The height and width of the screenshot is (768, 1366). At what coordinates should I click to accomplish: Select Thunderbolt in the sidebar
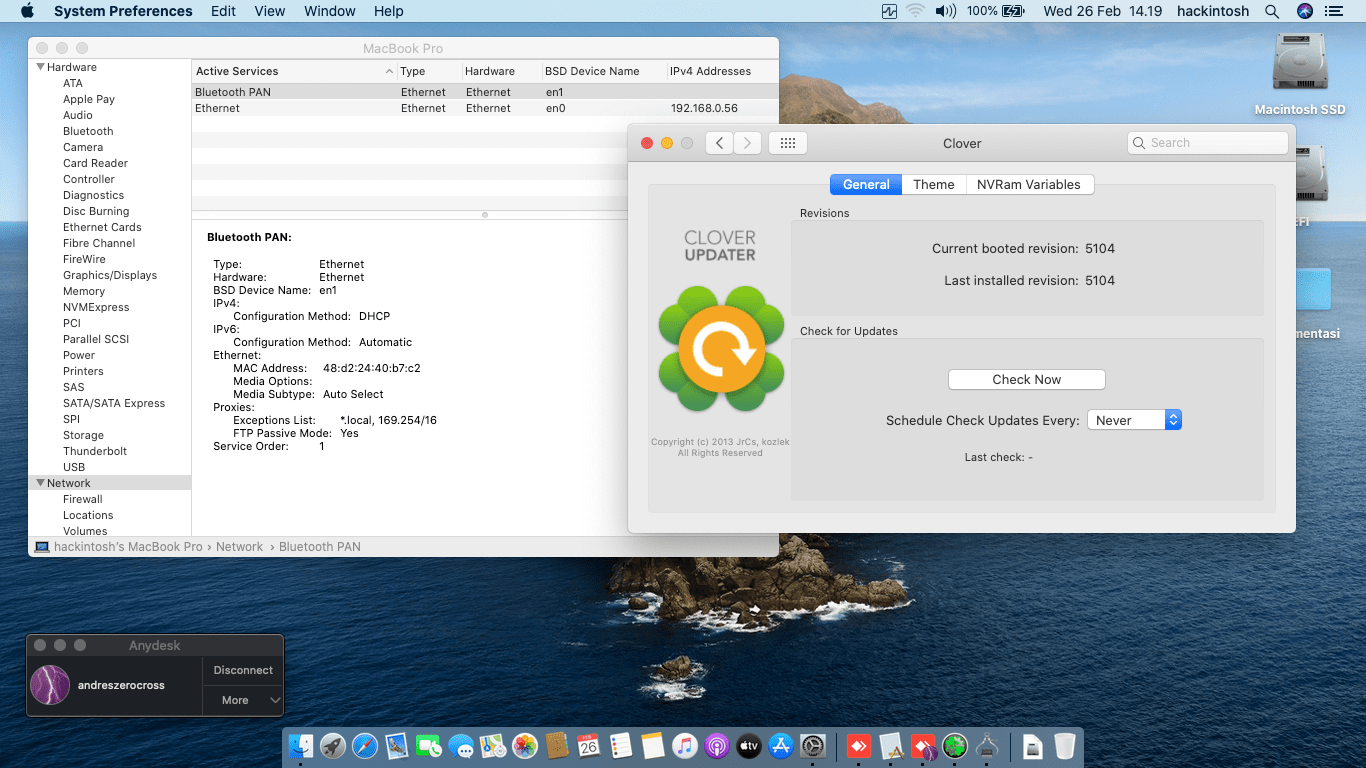[95, 451]
